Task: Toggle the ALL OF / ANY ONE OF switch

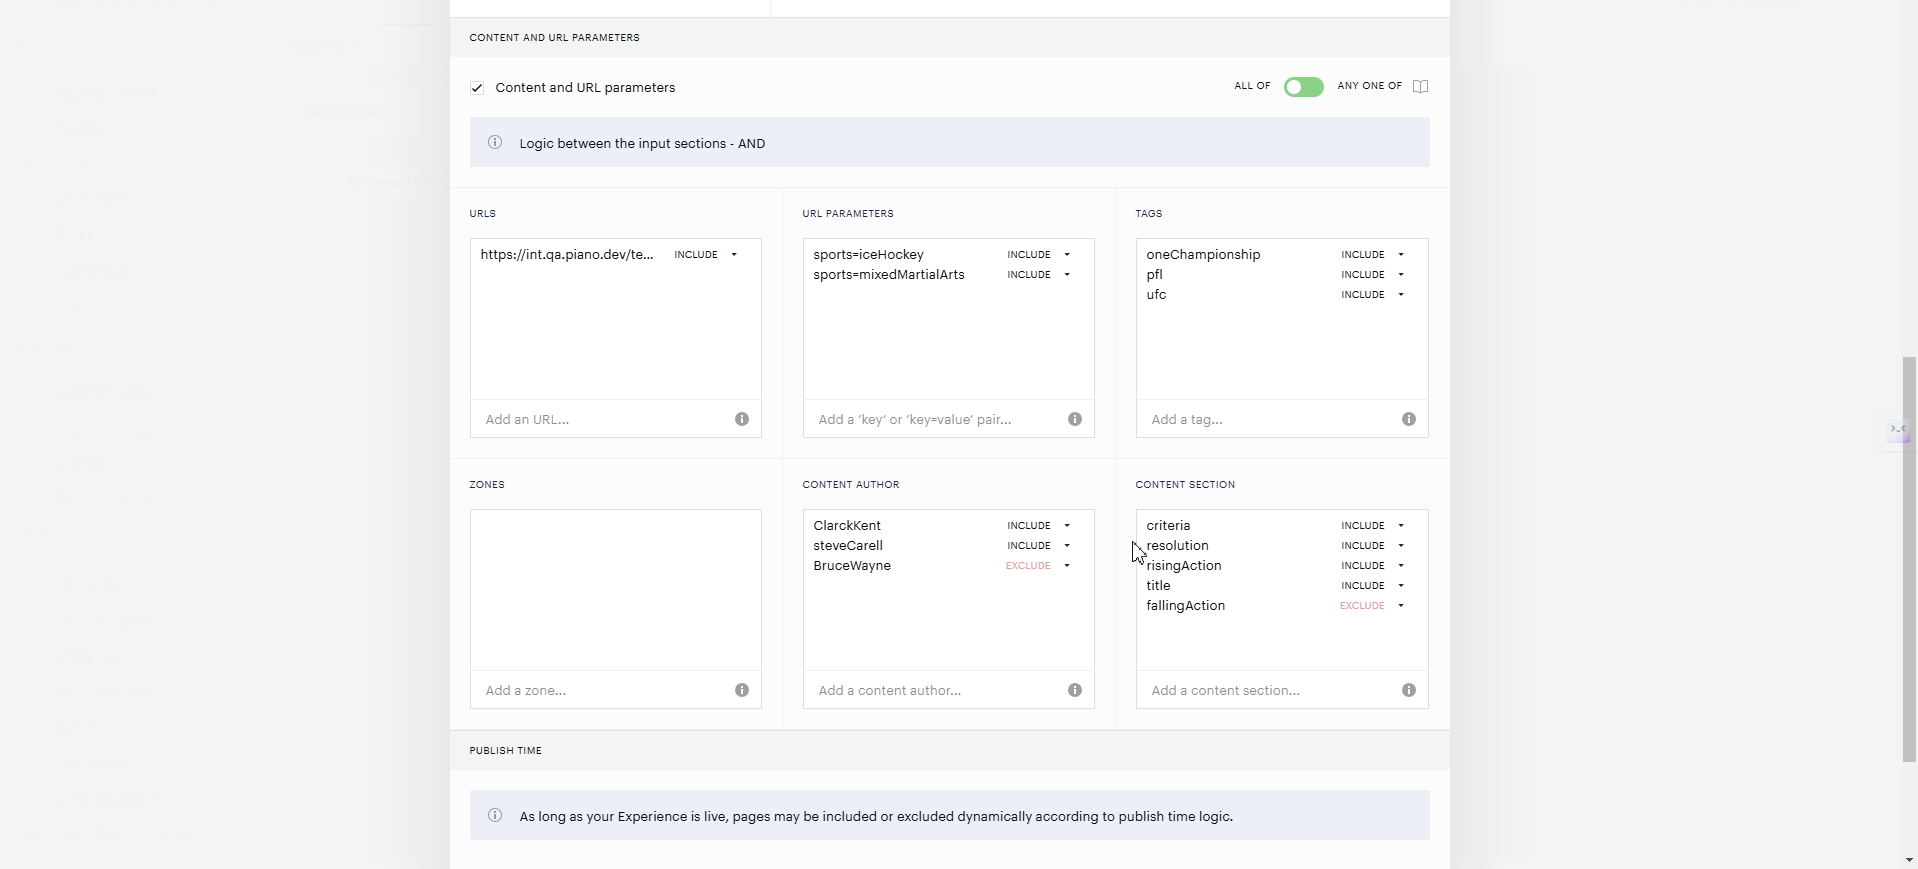Action: point(1304,87)
